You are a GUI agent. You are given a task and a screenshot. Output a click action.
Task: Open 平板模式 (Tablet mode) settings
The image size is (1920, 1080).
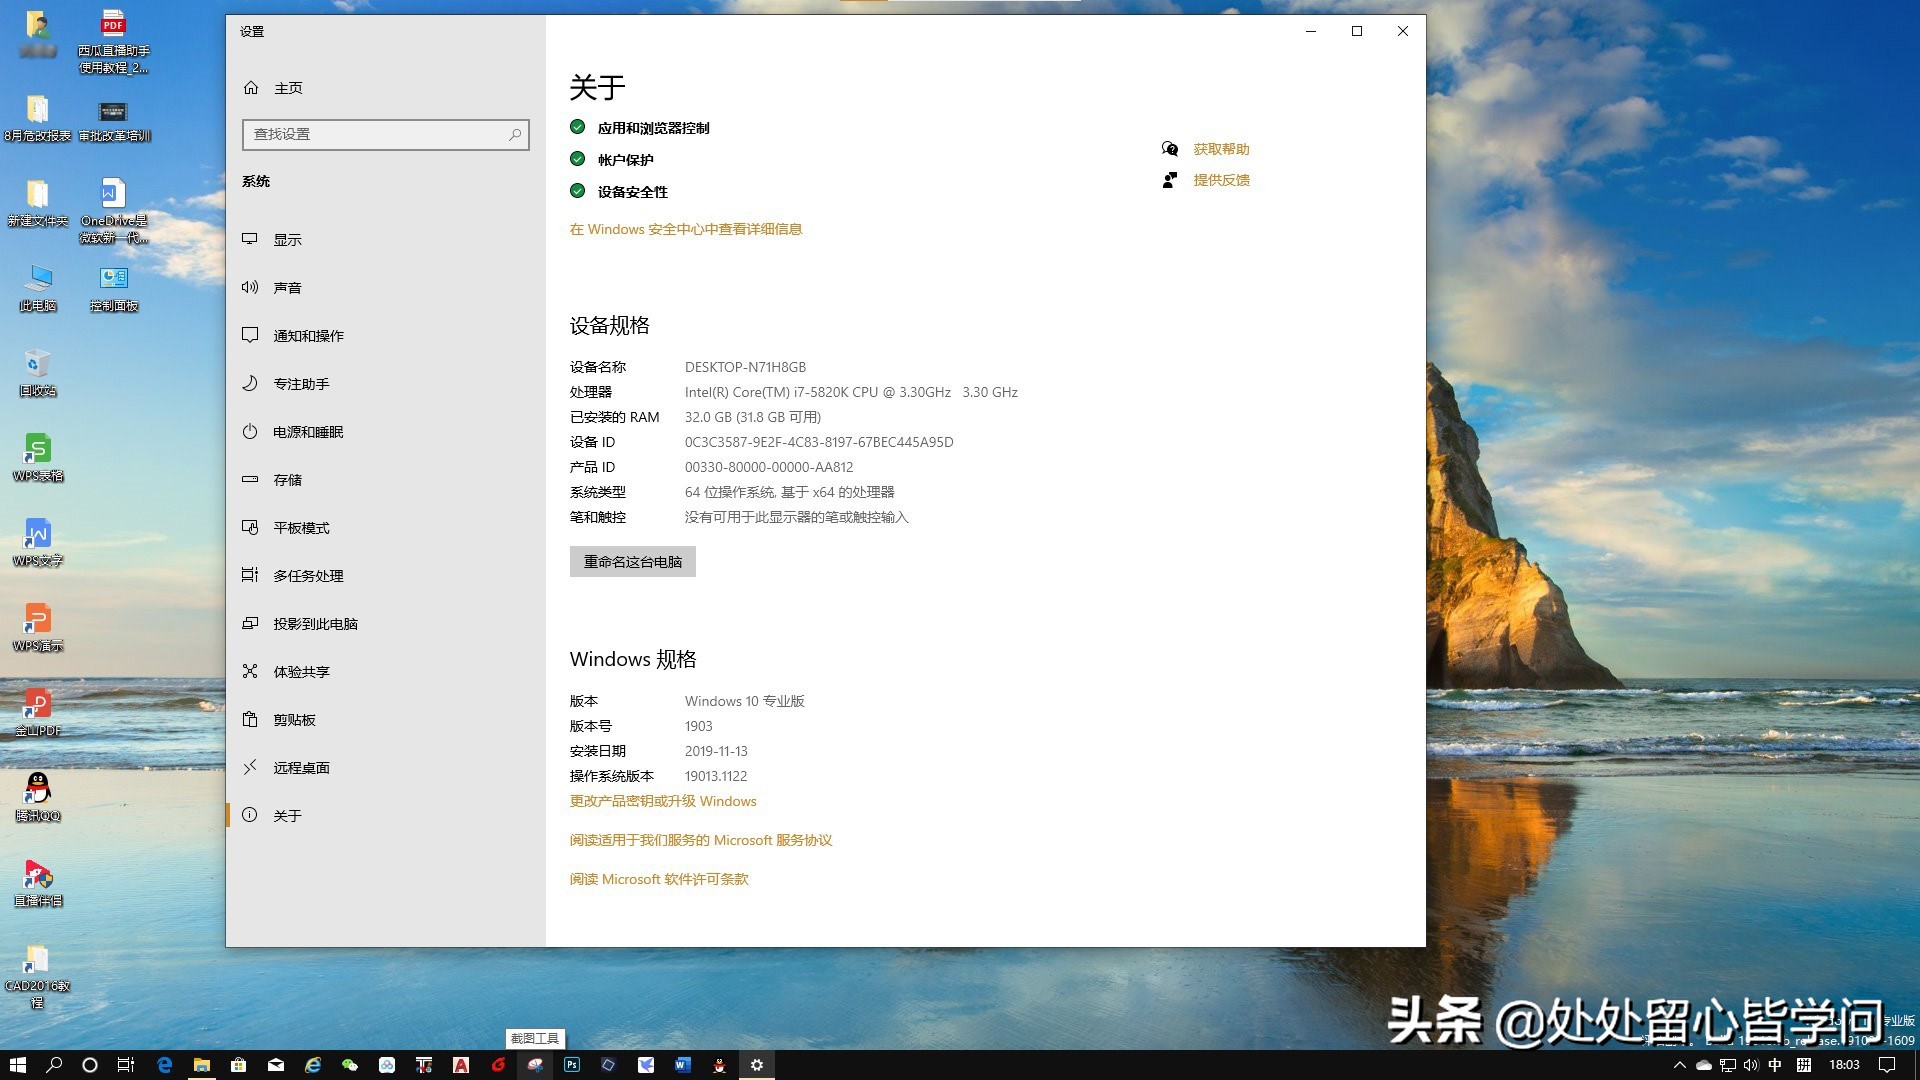click(302, 527)
